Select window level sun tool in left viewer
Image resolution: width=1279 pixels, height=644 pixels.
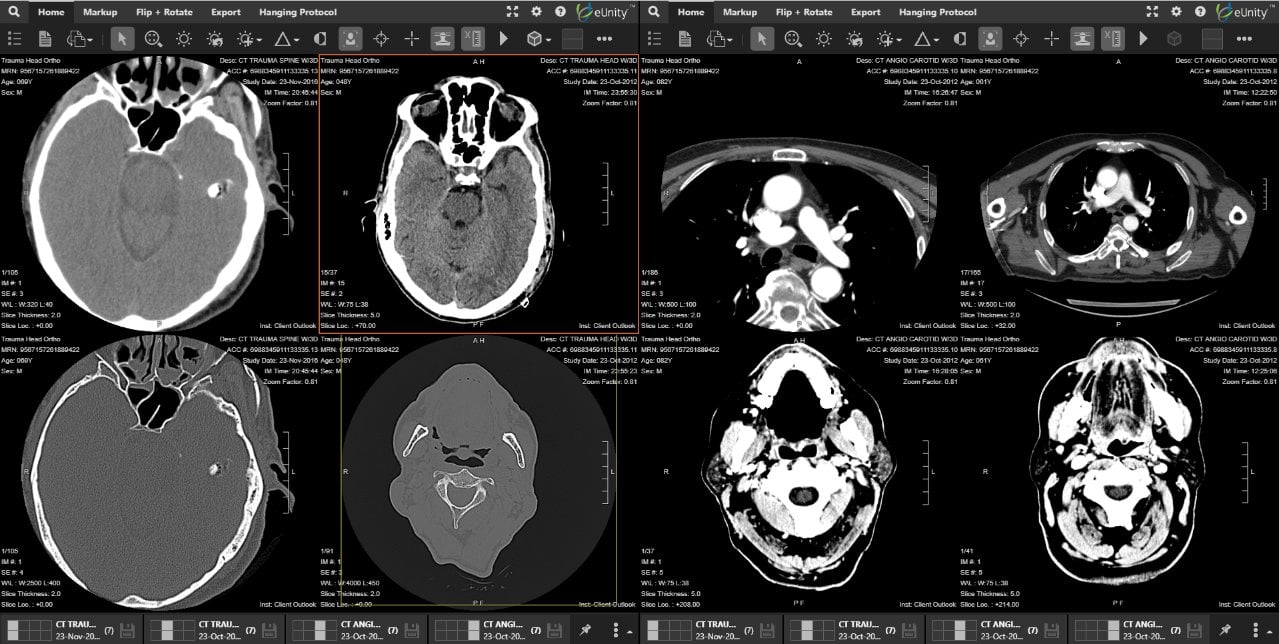click(184, 39)
